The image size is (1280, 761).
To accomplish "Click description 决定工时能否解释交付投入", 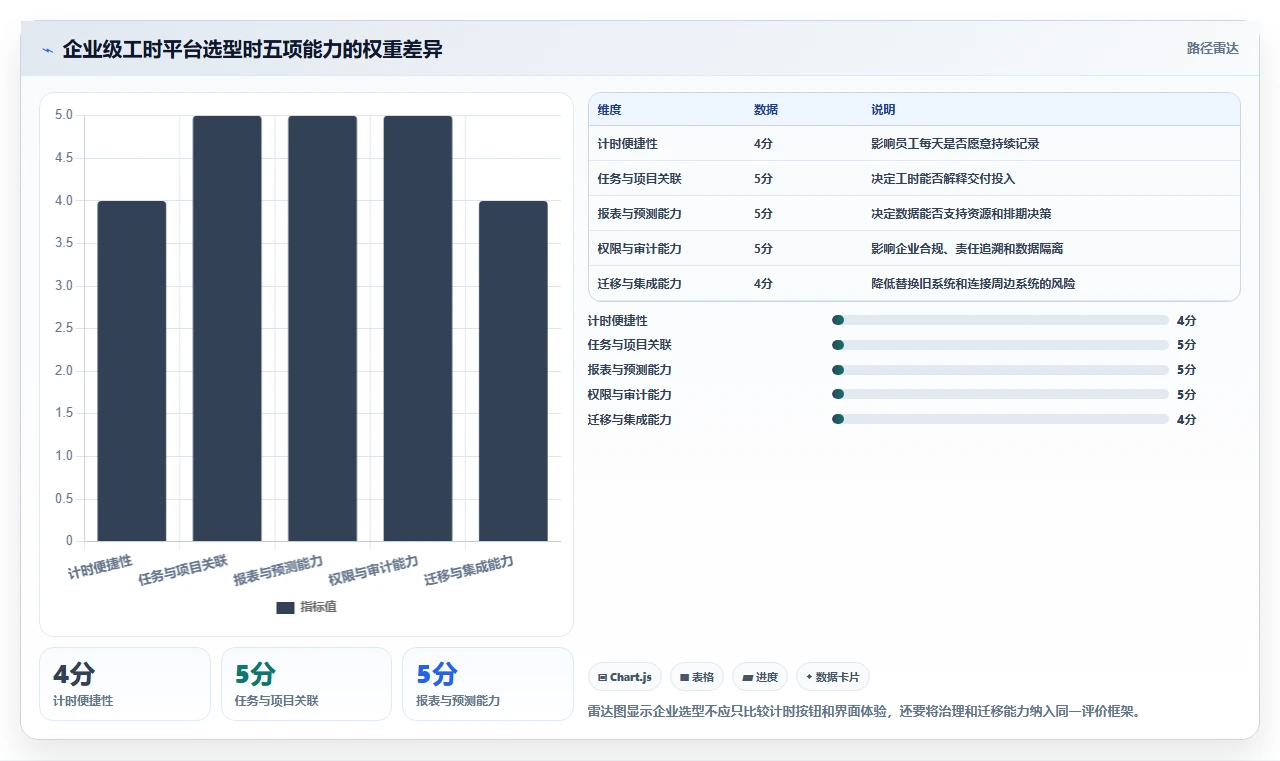I will click(943, 179).
